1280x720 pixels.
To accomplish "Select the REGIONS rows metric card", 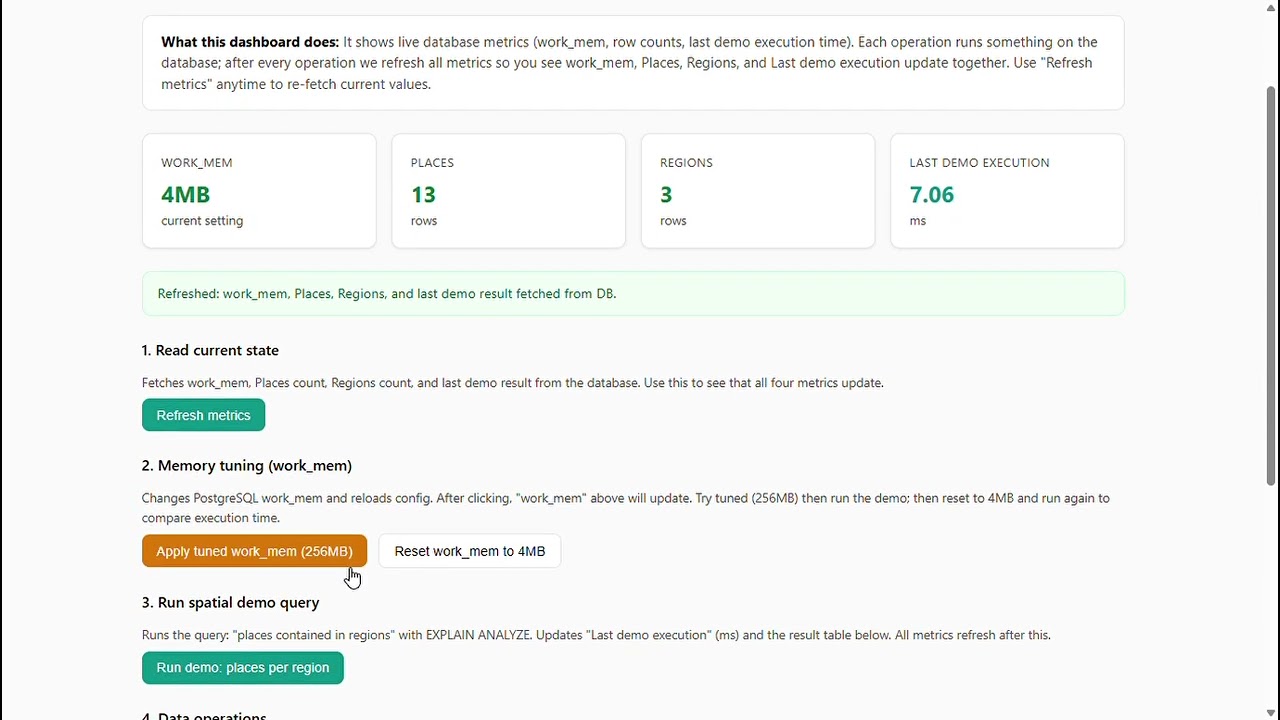I will 758,191.
